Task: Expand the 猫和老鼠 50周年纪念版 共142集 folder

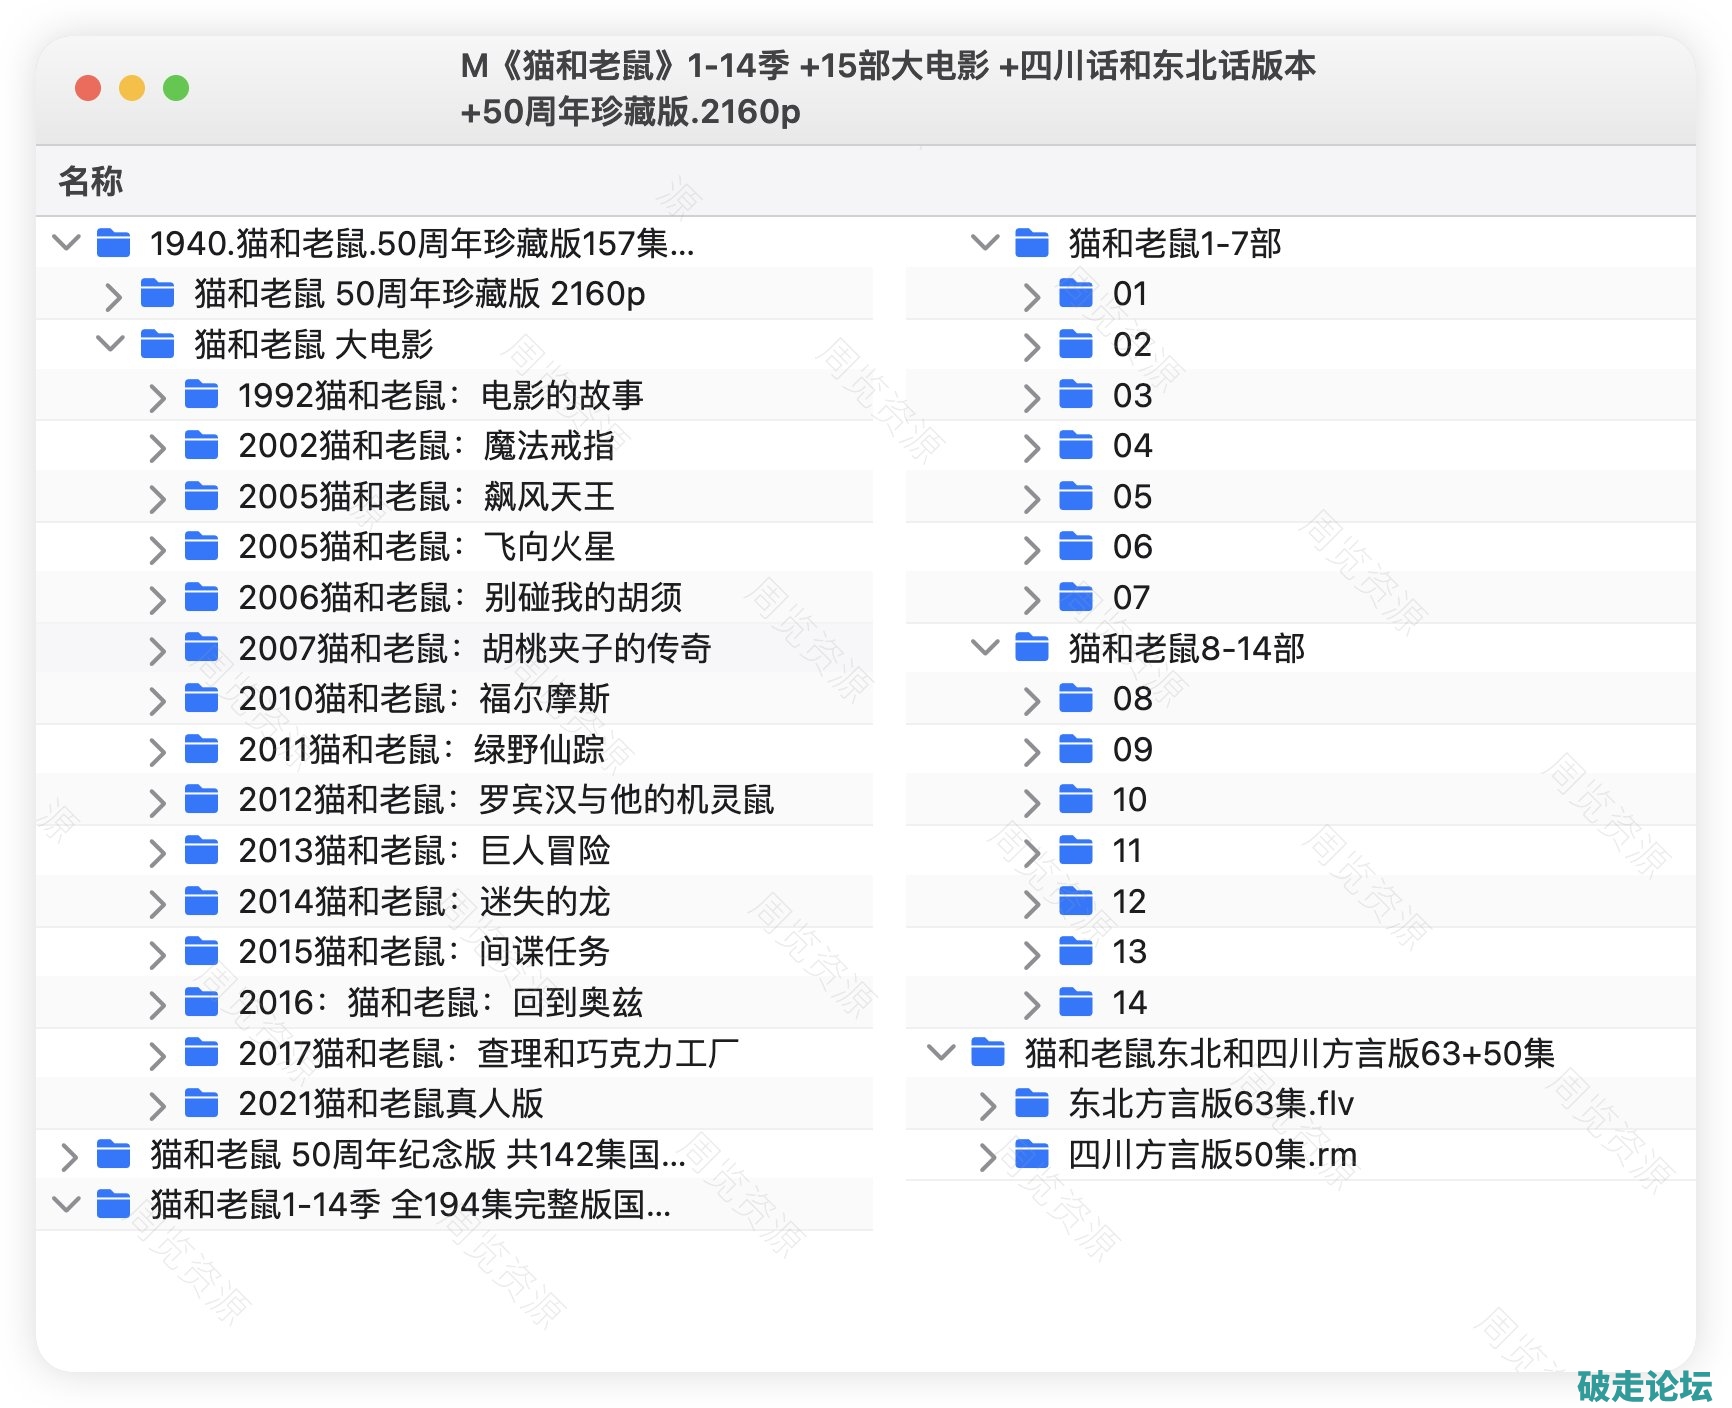Action: [x=68, y=1156]
